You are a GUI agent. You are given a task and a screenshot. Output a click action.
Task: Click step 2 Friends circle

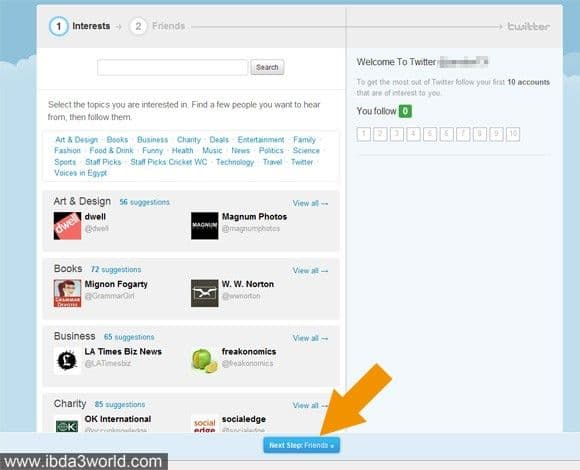[138, 26]
